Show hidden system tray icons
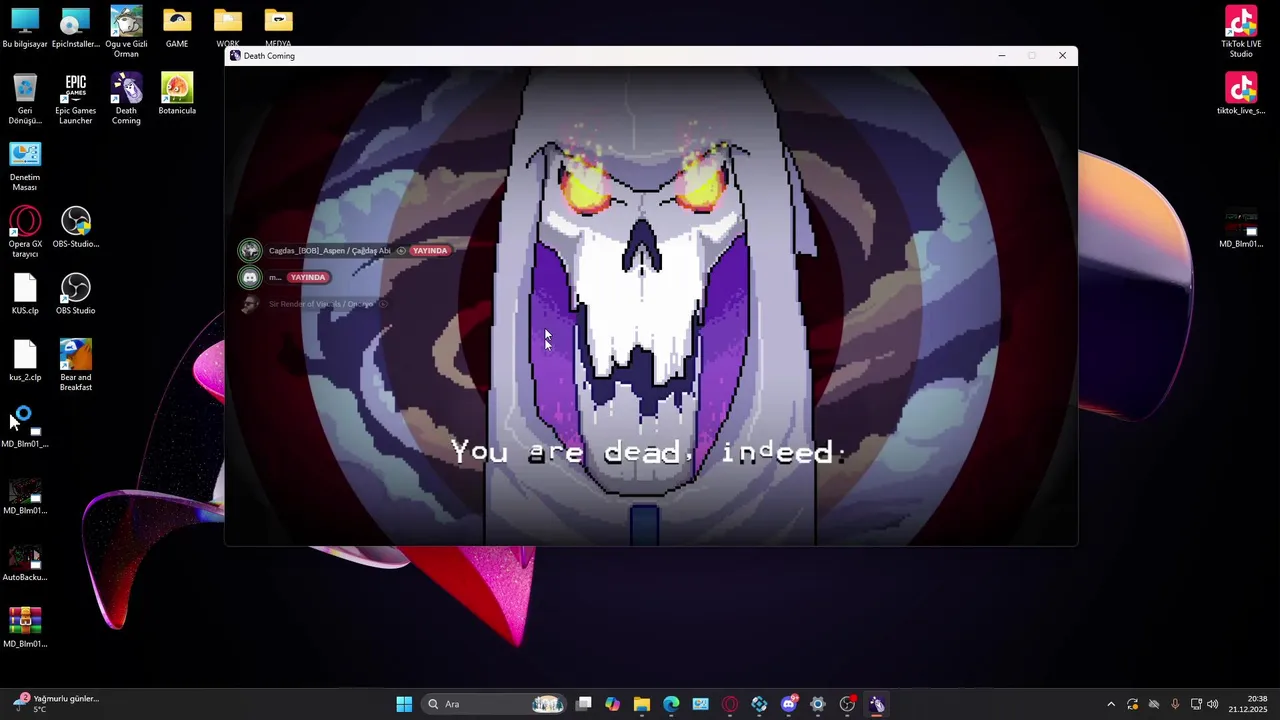This screenshot has height=720, width=1280. (1110, 704)
